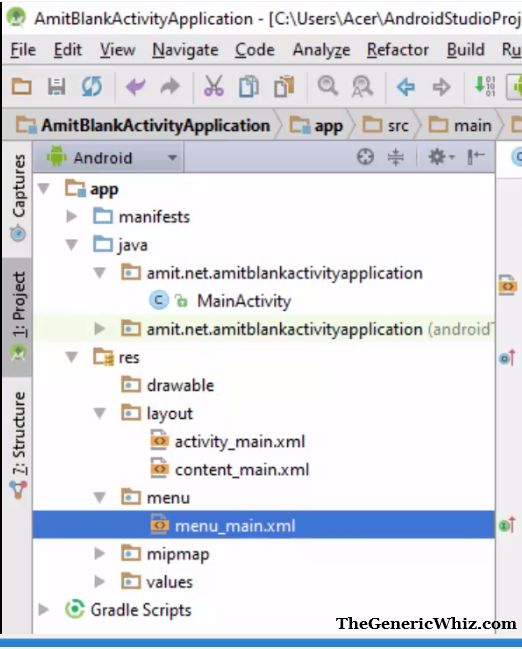Collapse the layout folder
Screen dimensions: 522x649
tap(99, 413)
